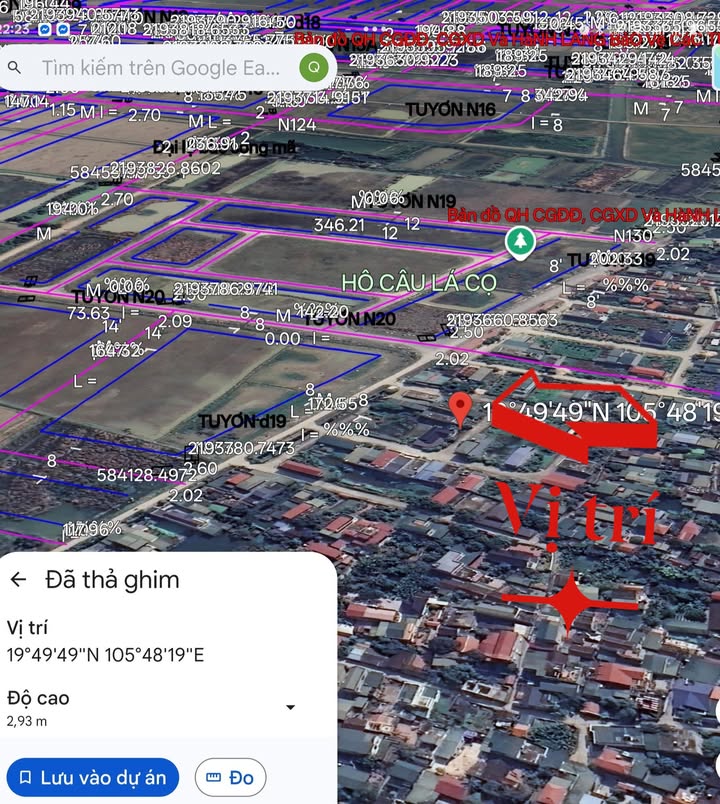Go back using the arrow beside Đã thả ghim
The width and height of the screenshot is (720, 804).
(x=18, y=580)
